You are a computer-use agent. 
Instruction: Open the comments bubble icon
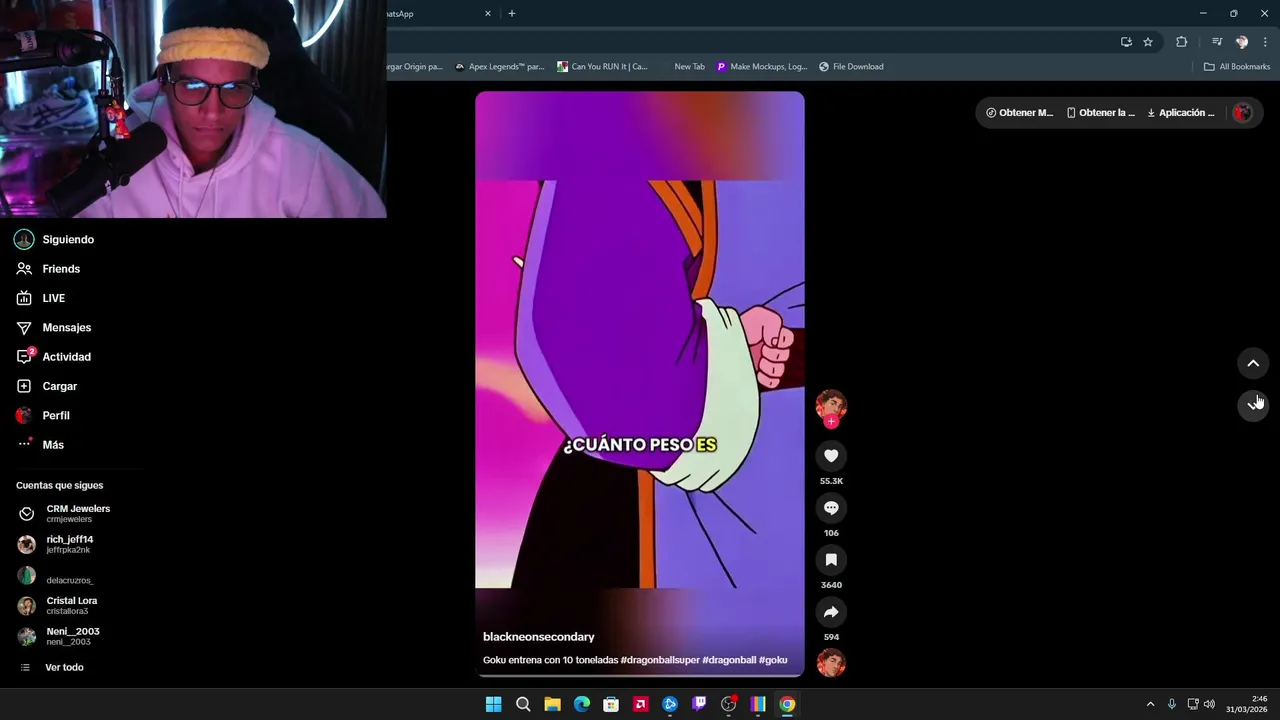tap(831, 508)
